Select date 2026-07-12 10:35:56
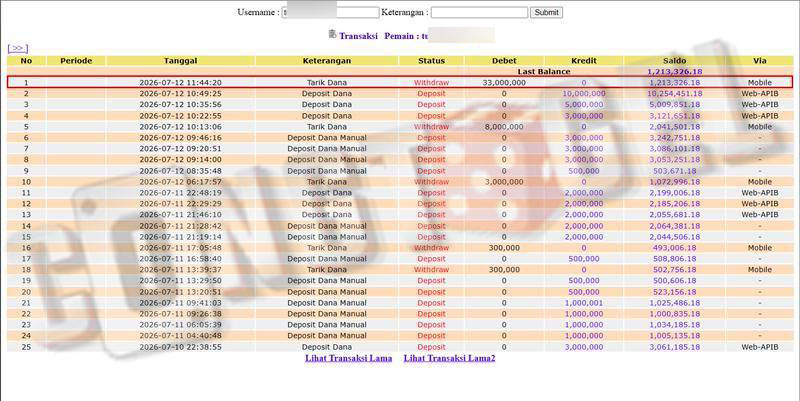Screen dimensions: 800x401 point(181,105)
